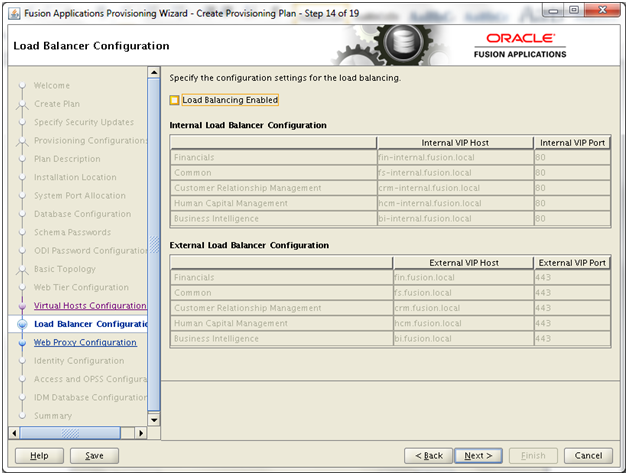Select Welcome step in navigation

coord(52,86)
